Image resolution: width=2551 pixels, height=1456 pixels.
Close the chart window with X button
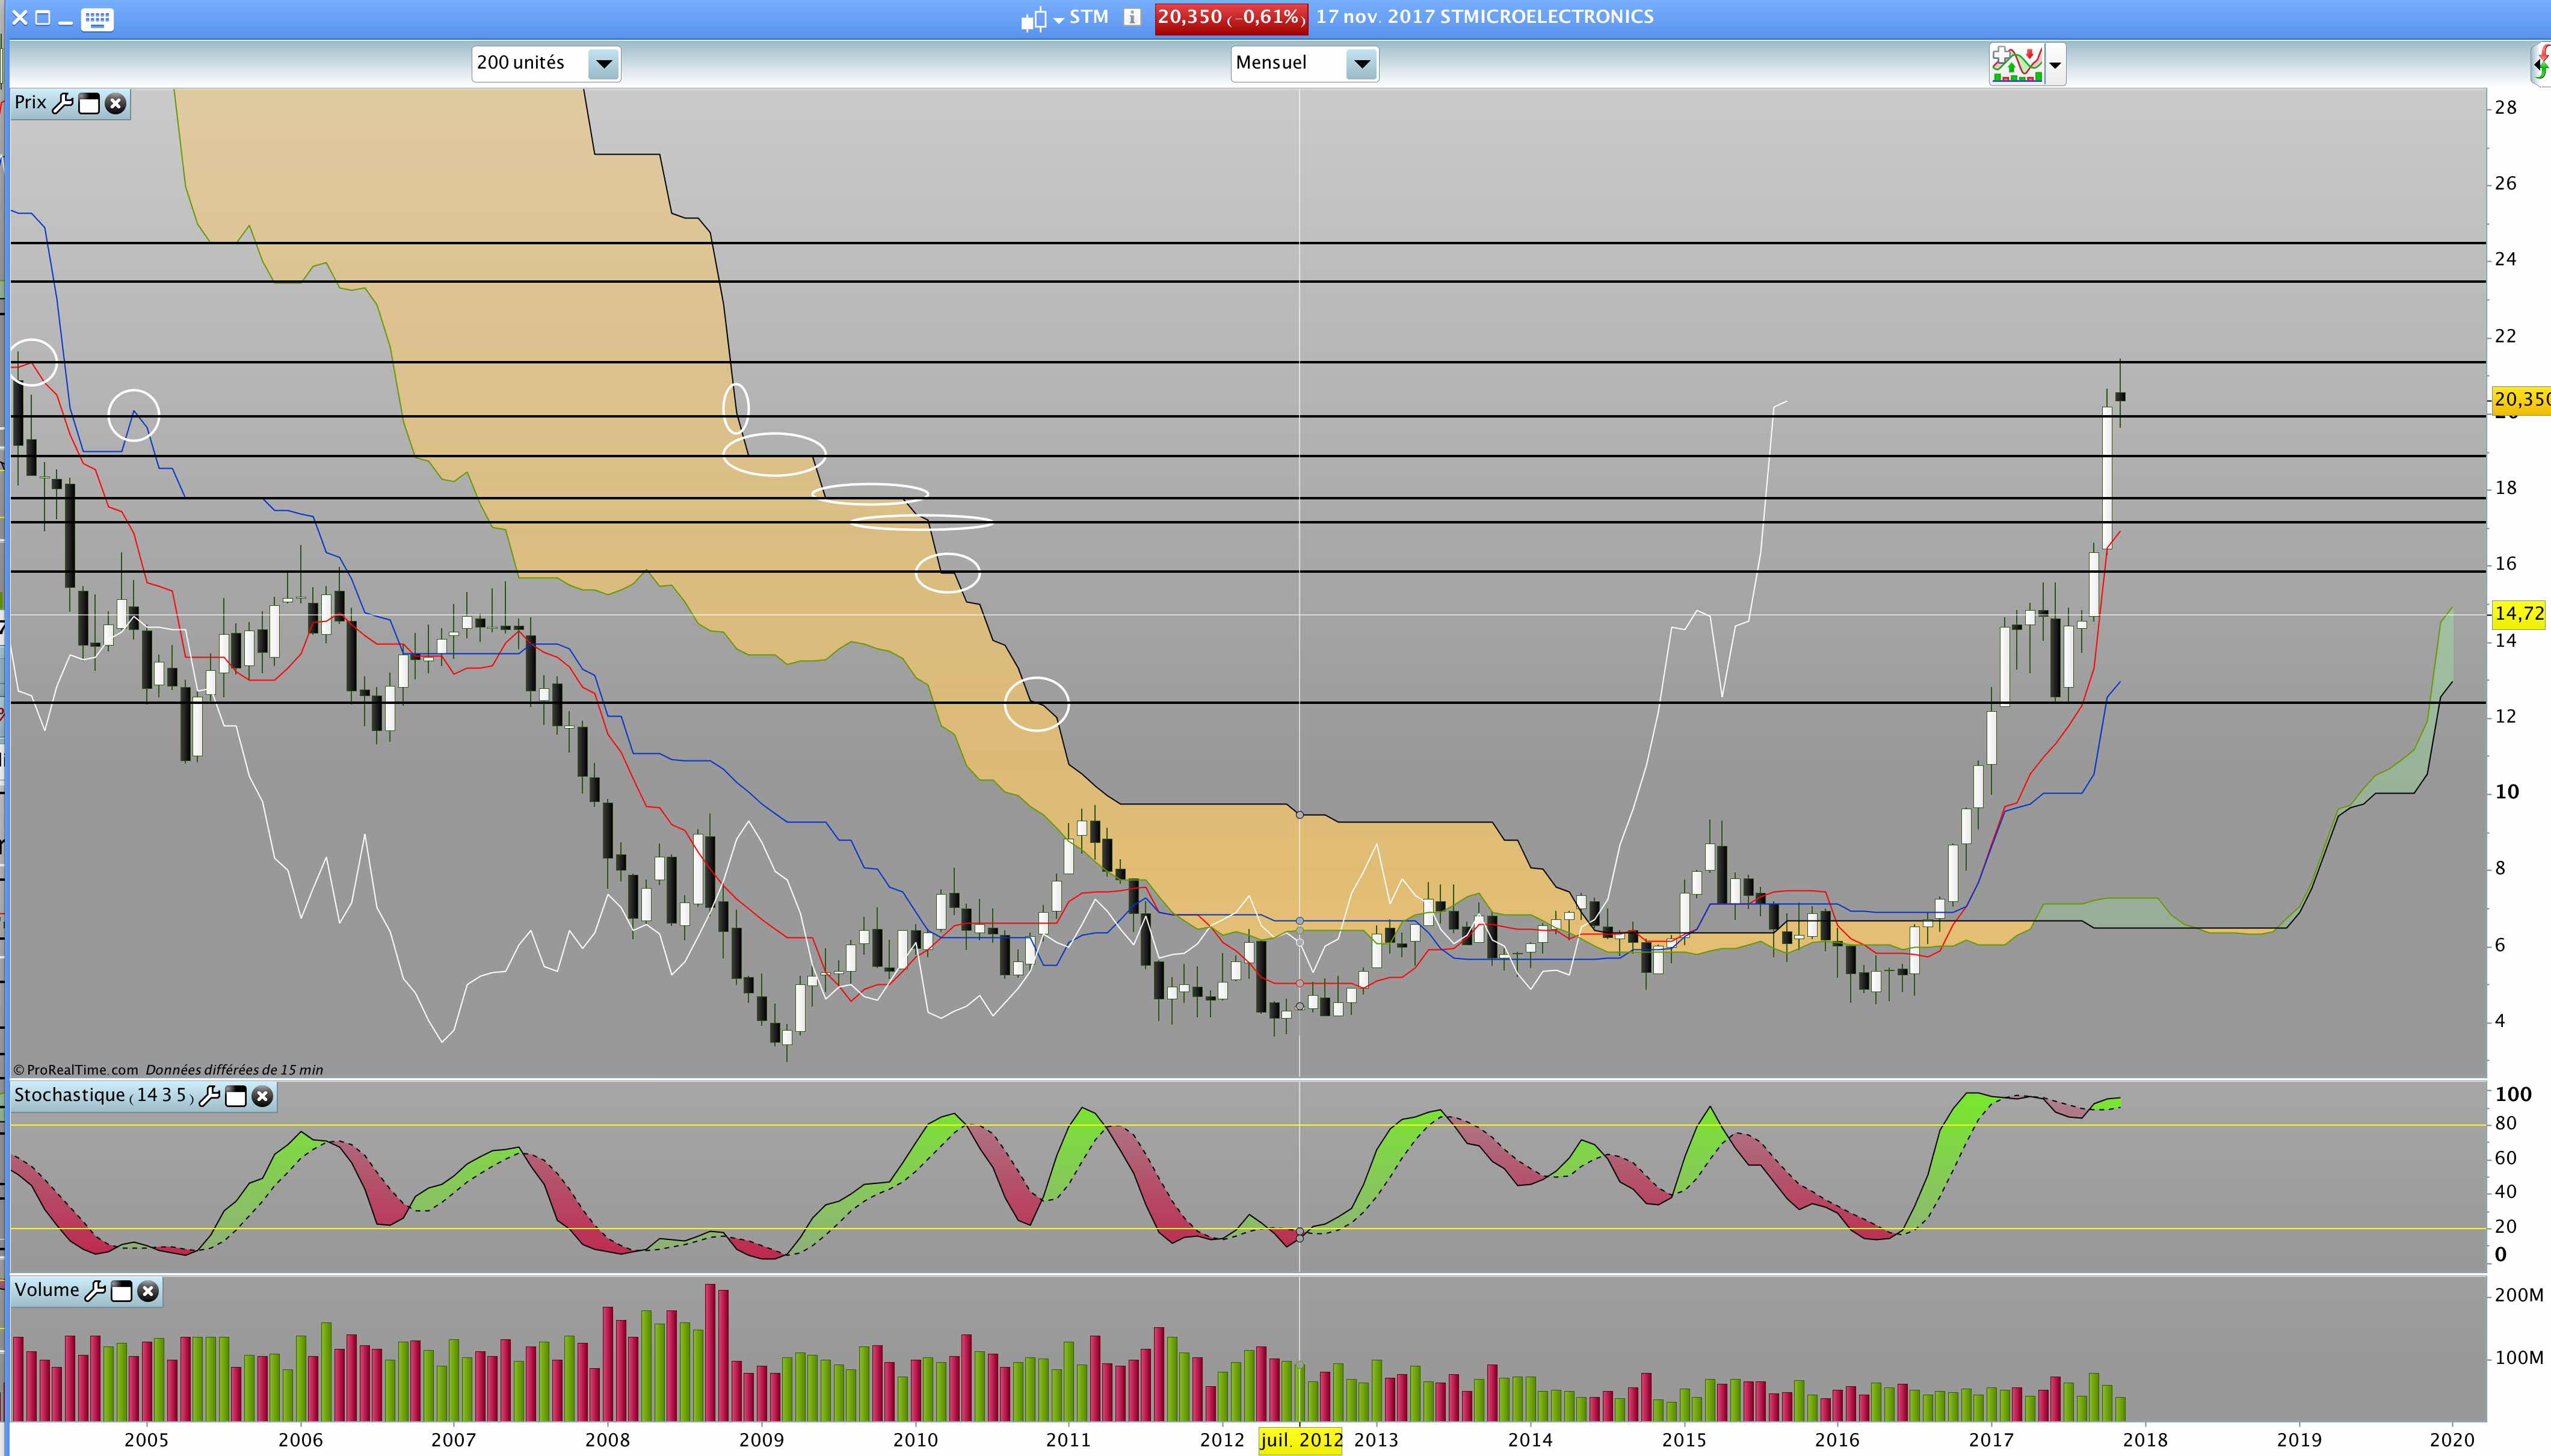tap(19, 18)
